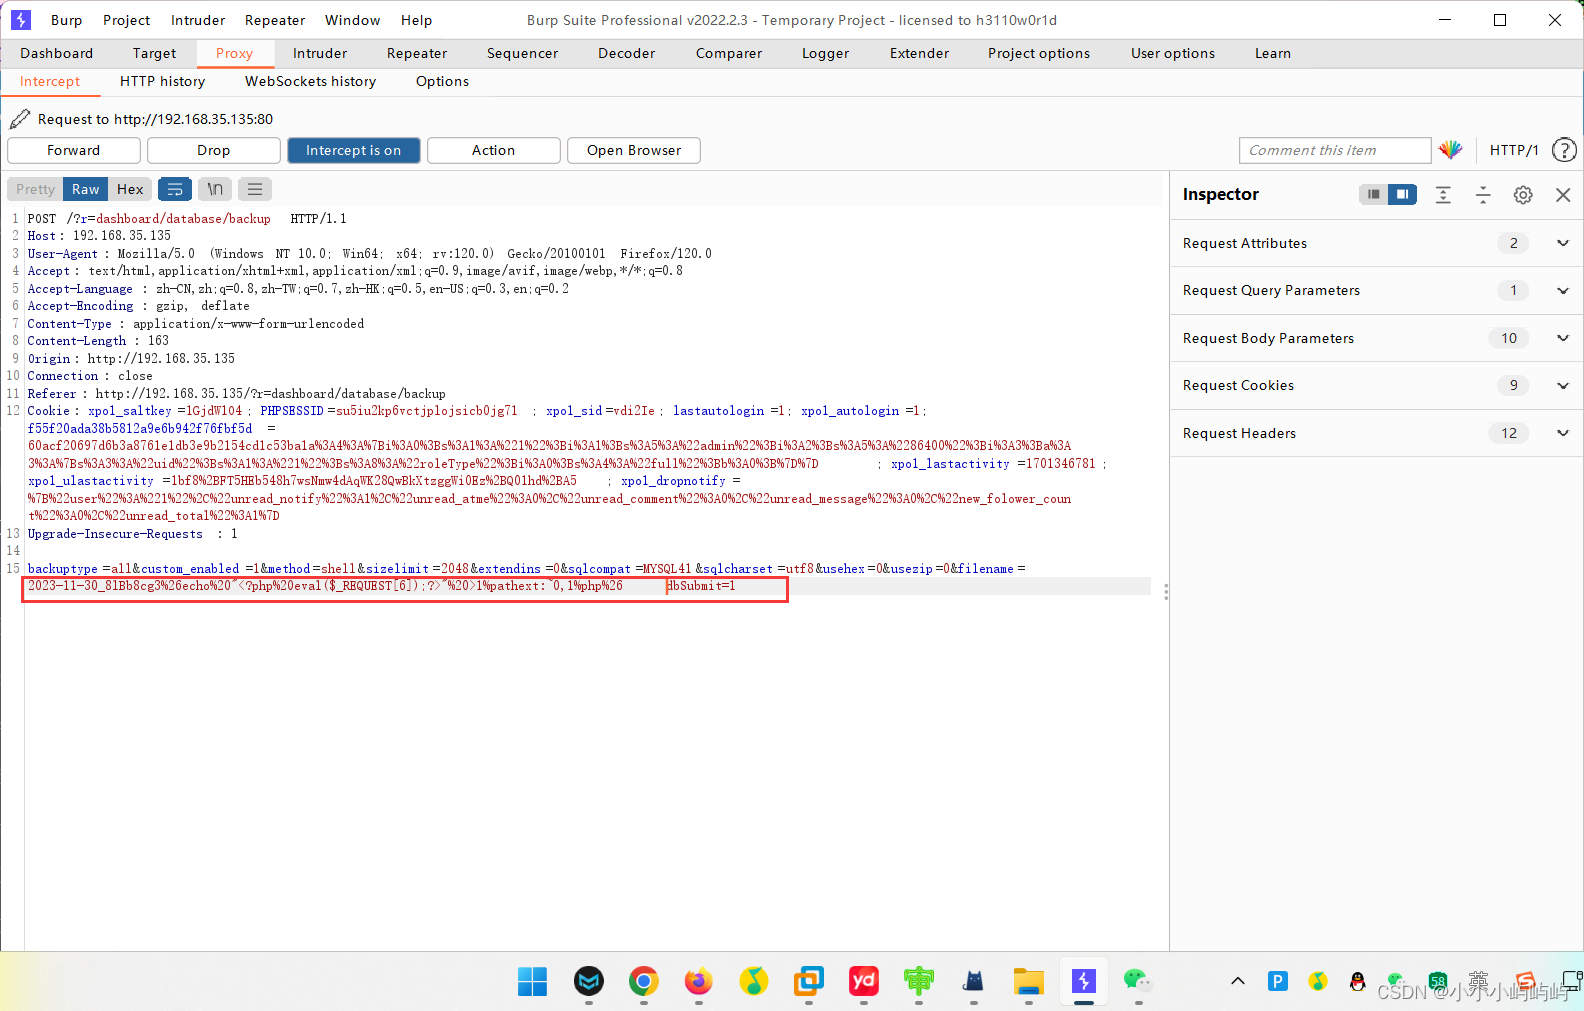Open the Window menu
1584x1011 pixels.
pyautogui.click(x=353, y=20)
